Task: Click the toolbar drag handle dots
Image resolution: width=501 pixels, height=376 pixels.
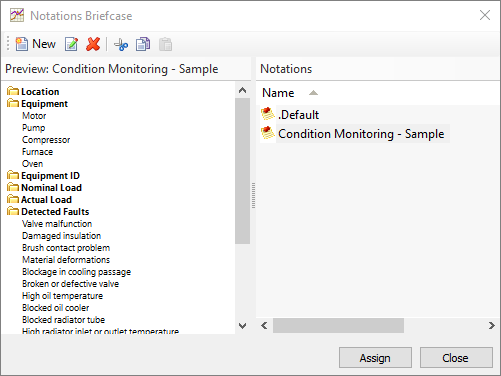Action: point(8,44)
